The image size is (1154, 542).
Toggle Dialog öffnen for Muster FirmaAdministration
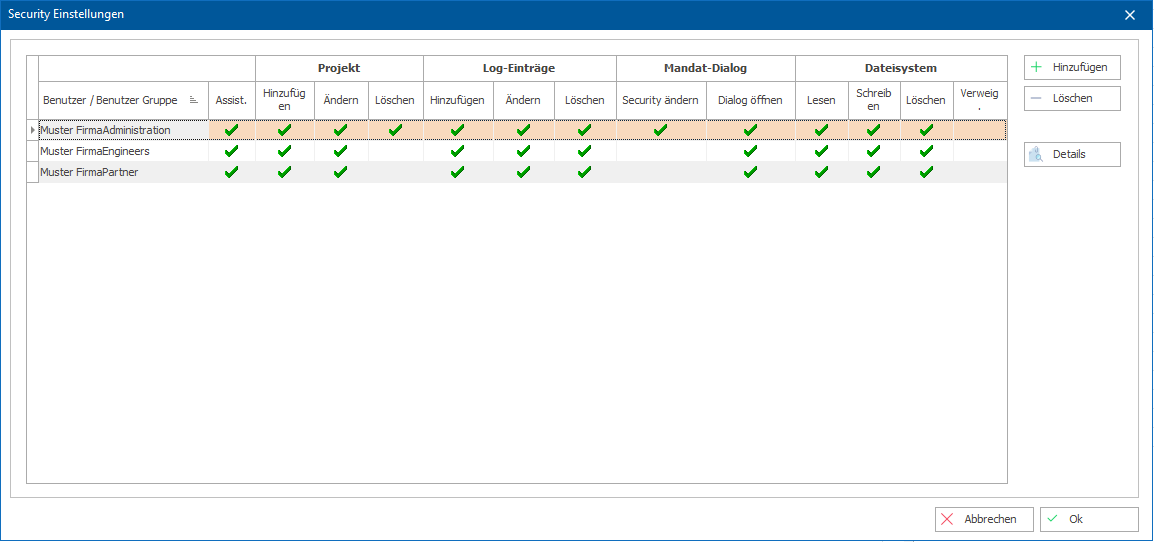pos(751,130)
